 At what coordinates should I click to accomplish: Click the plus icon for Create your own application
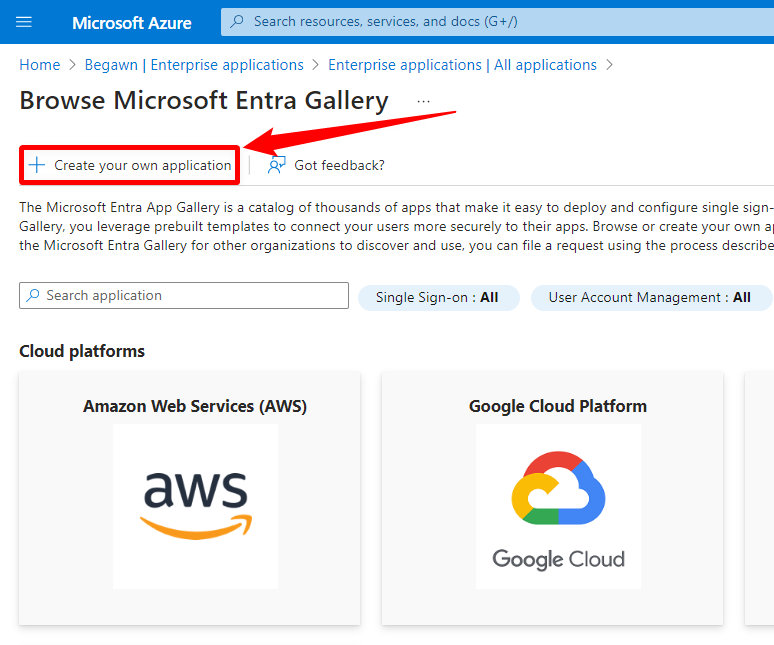click(37, 165)
